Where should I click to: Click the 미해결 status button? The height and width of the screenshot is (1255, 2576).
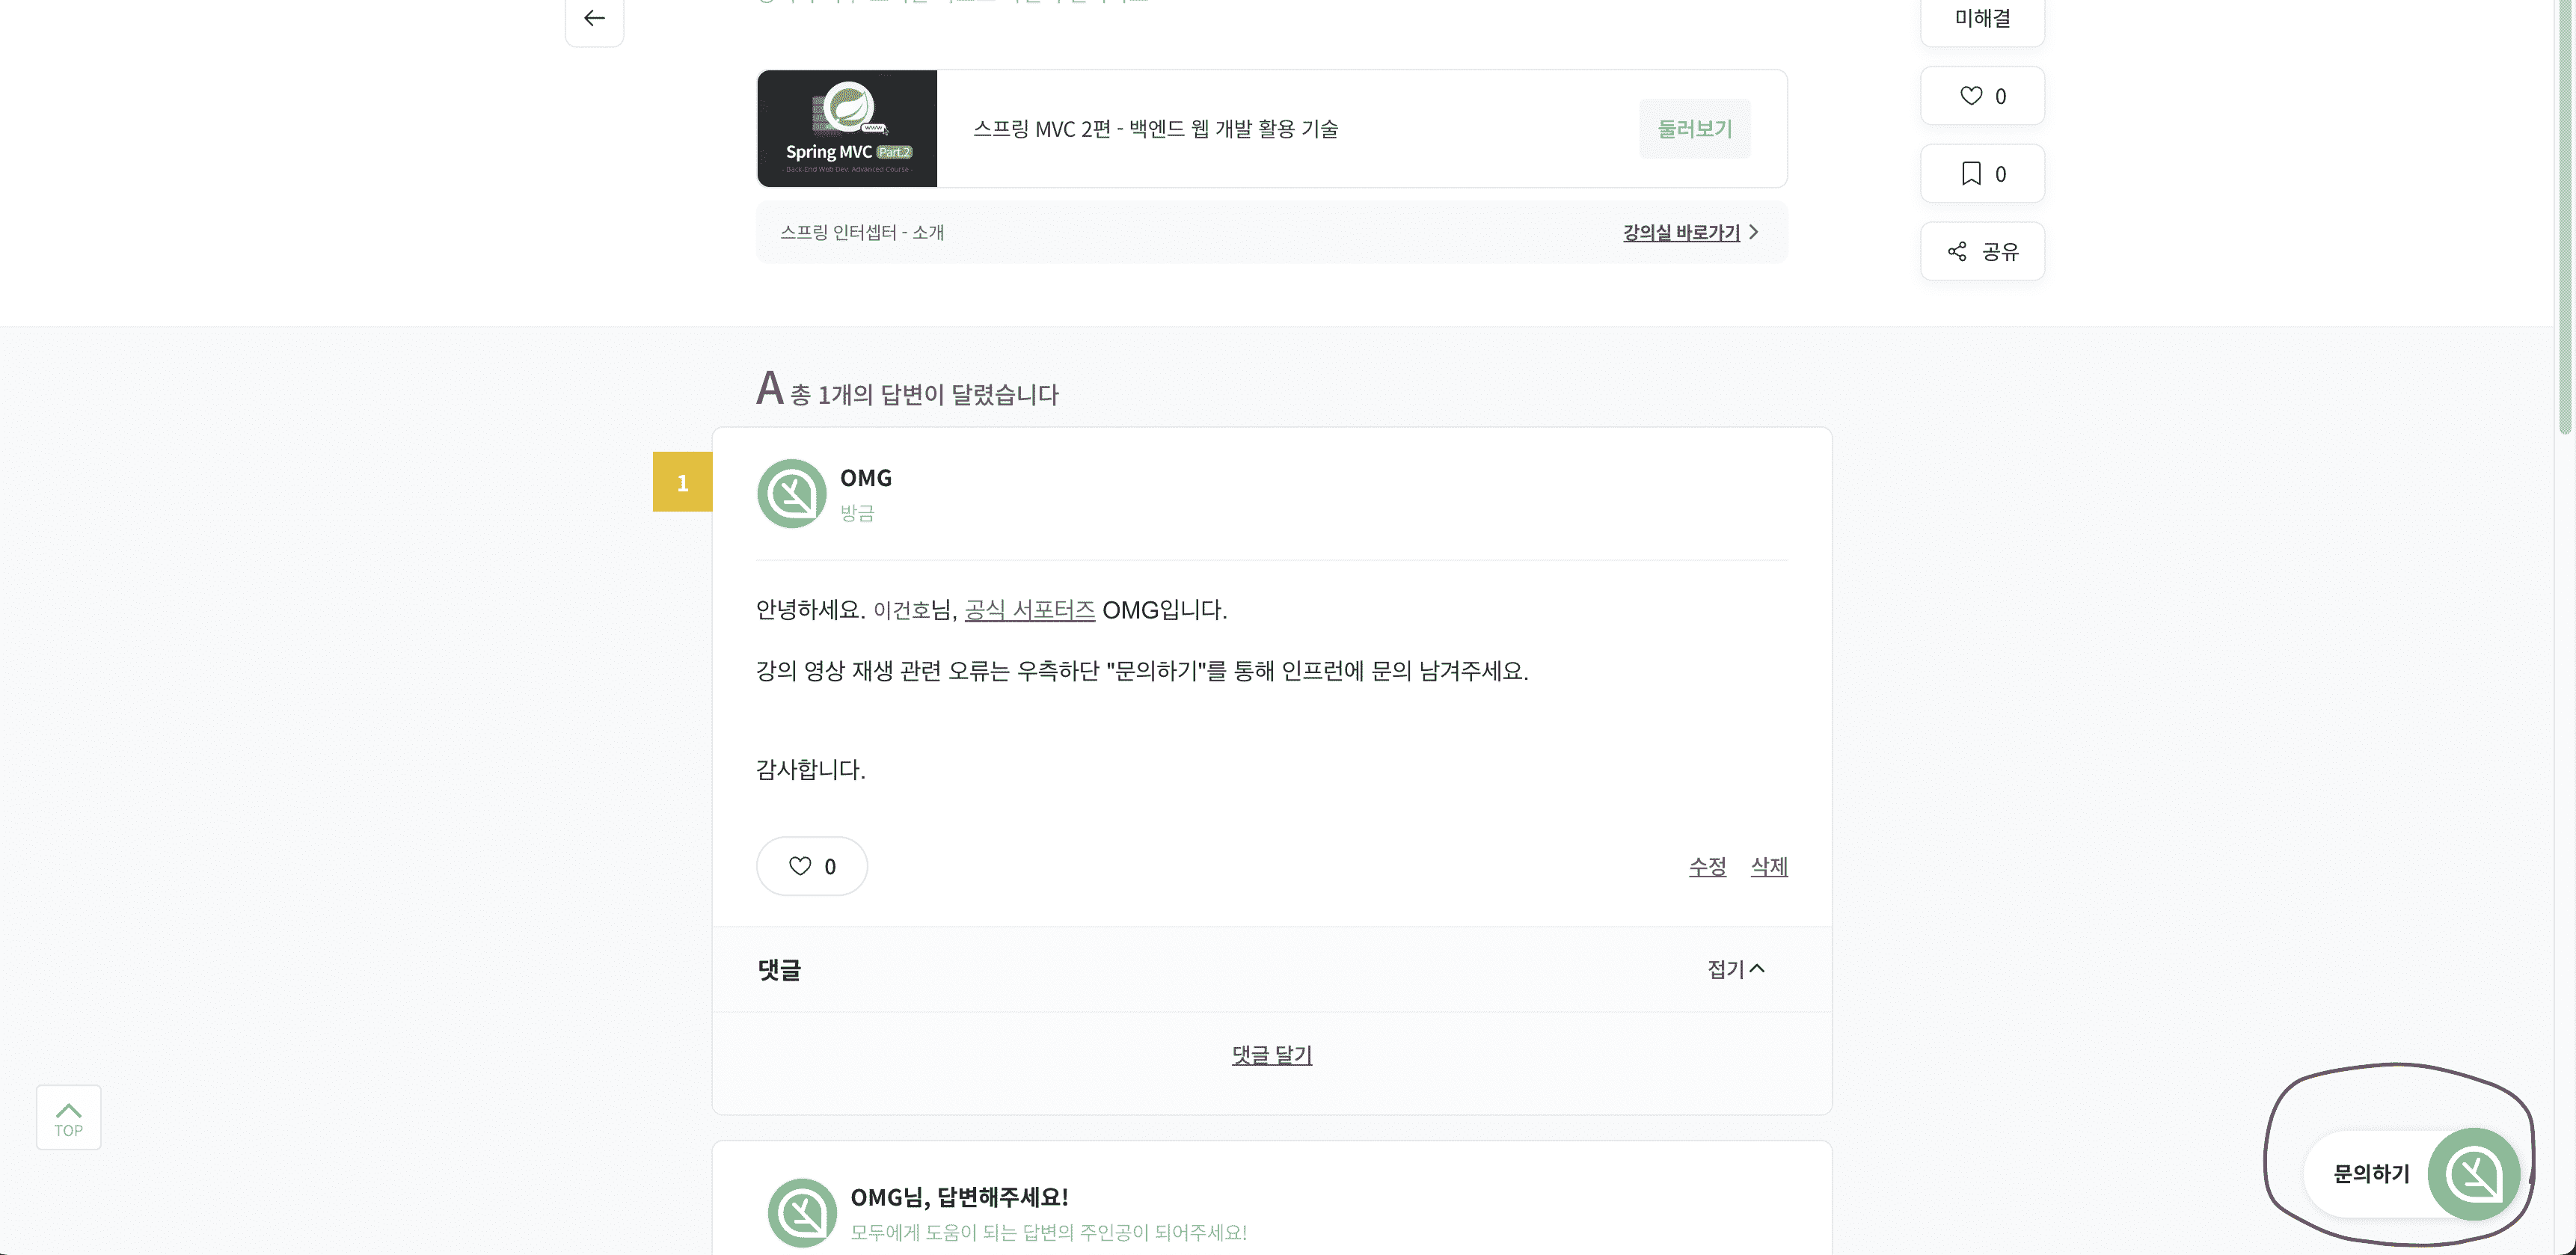(x=1982, y=19)
